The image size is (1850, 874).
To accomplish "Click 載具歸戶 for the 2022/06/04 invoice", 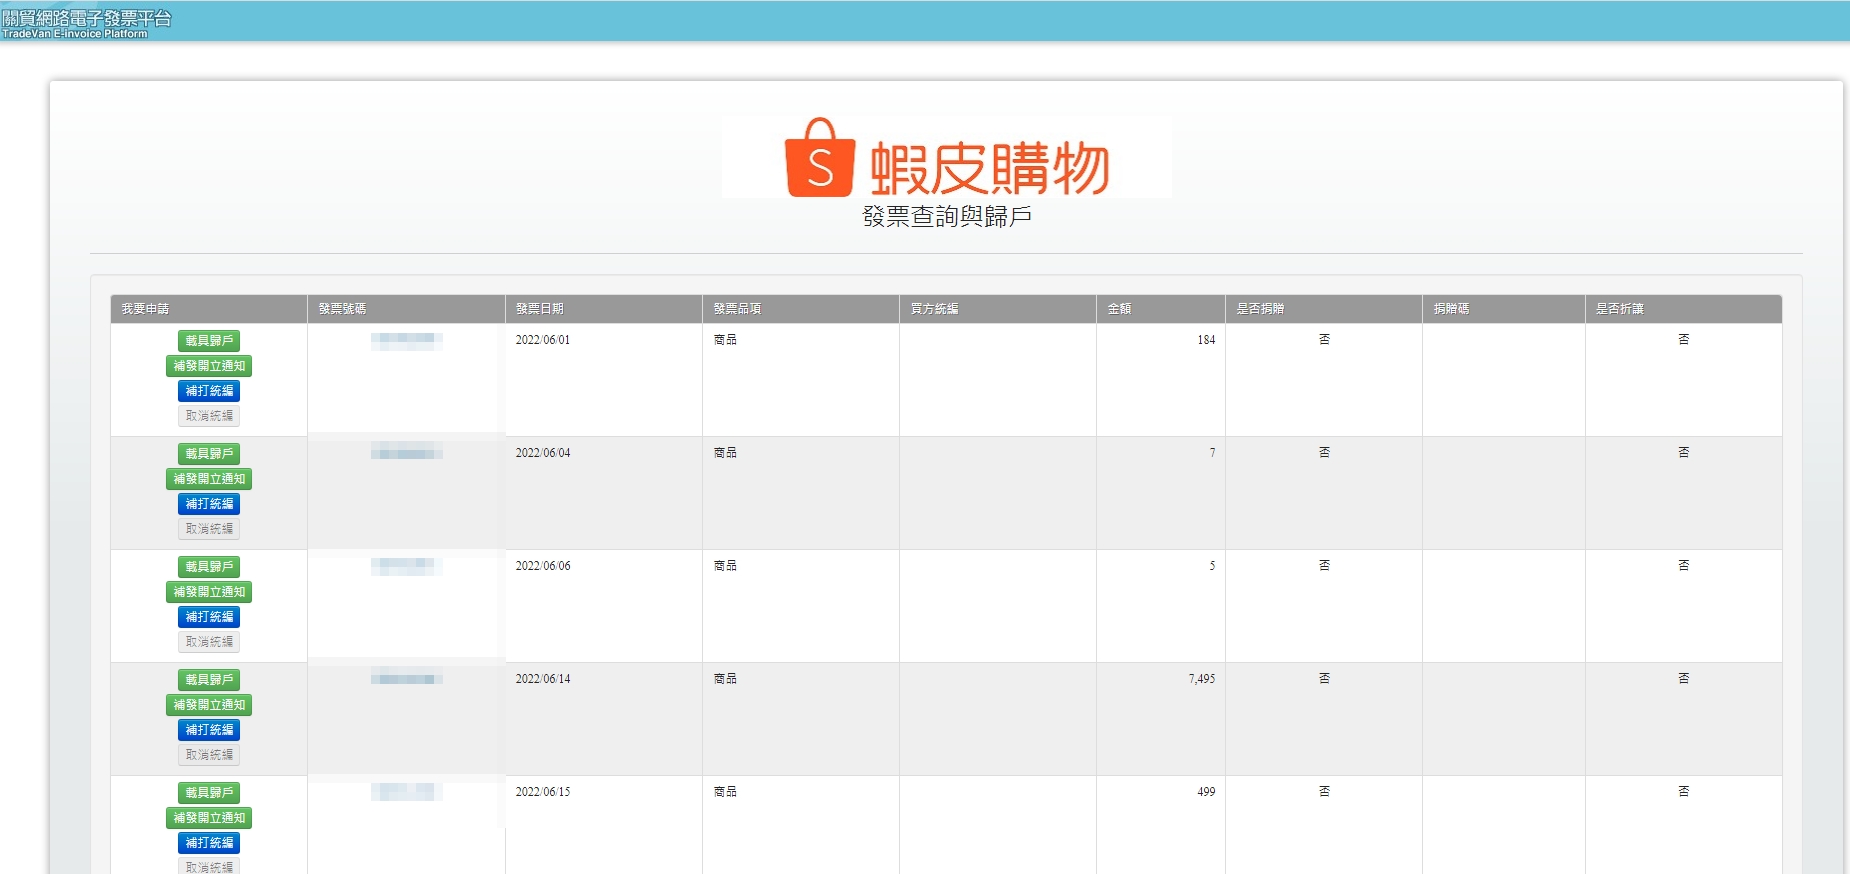I will pyautogui.click(x=209, y=454).
